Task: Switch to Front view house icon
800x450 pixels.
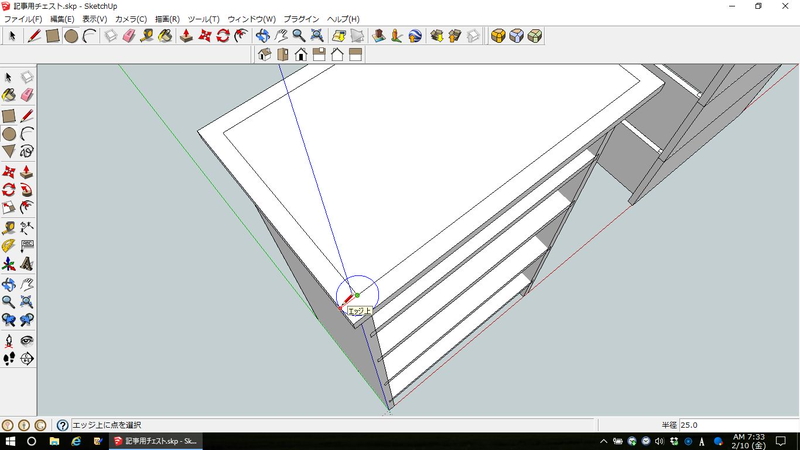Action: [301, 55]
